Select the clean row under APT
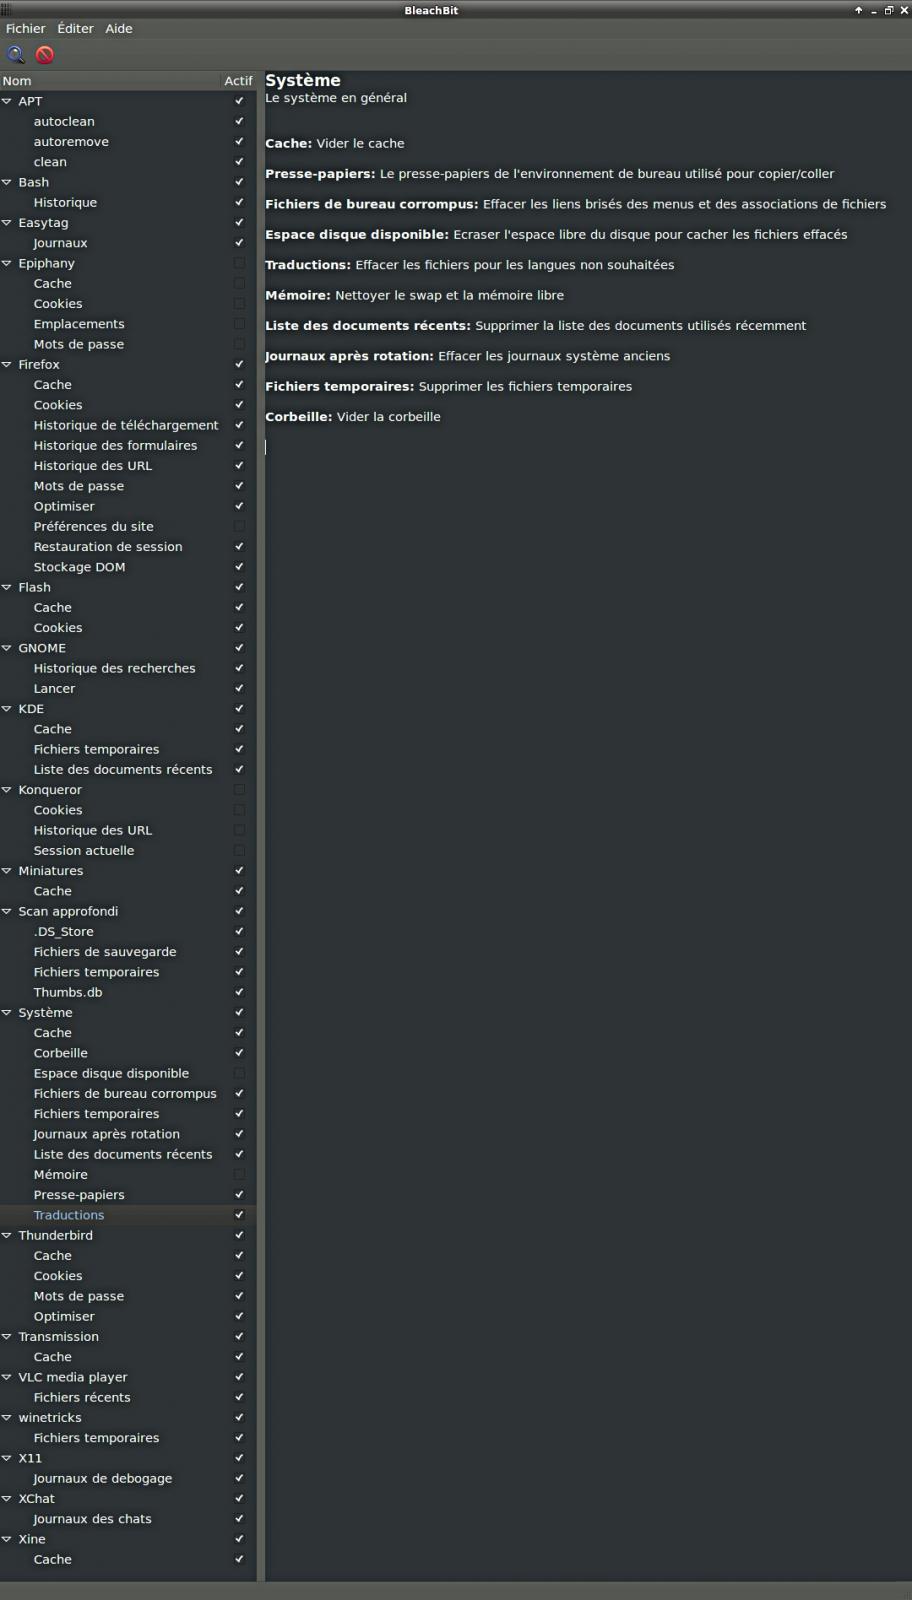 (128, 162)
